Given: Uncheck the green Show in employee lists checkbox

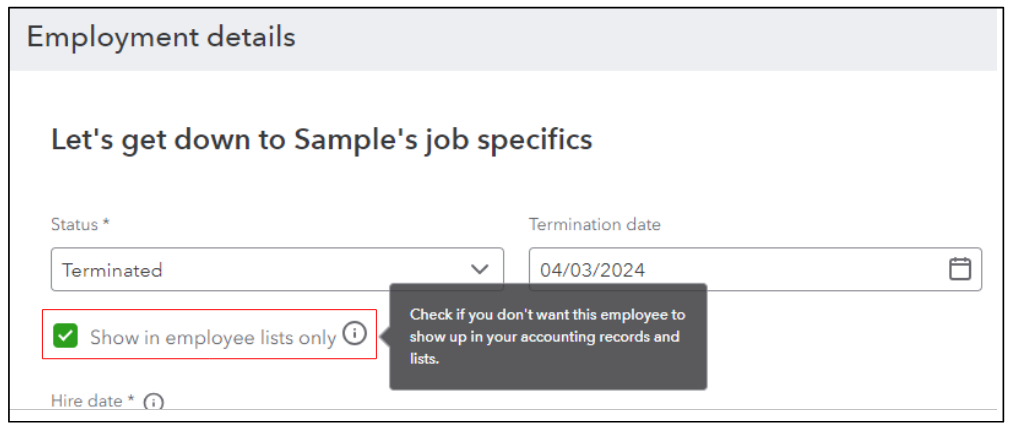Looking at the screenshot, I should [66, 336].
